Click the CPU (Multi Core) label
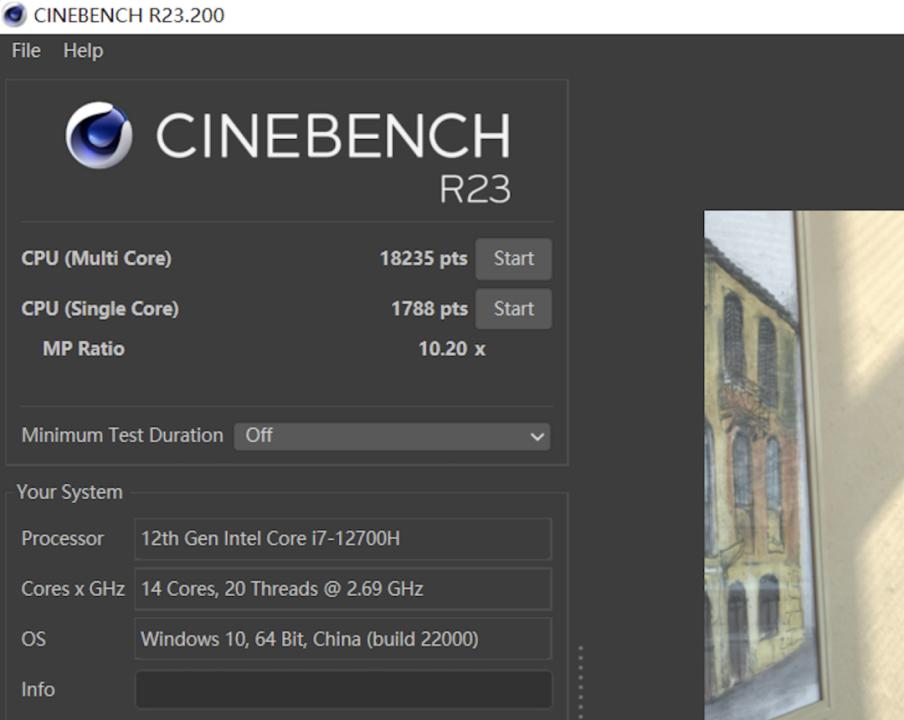This screenshot has width=904, height=720. tap(96, 259)
